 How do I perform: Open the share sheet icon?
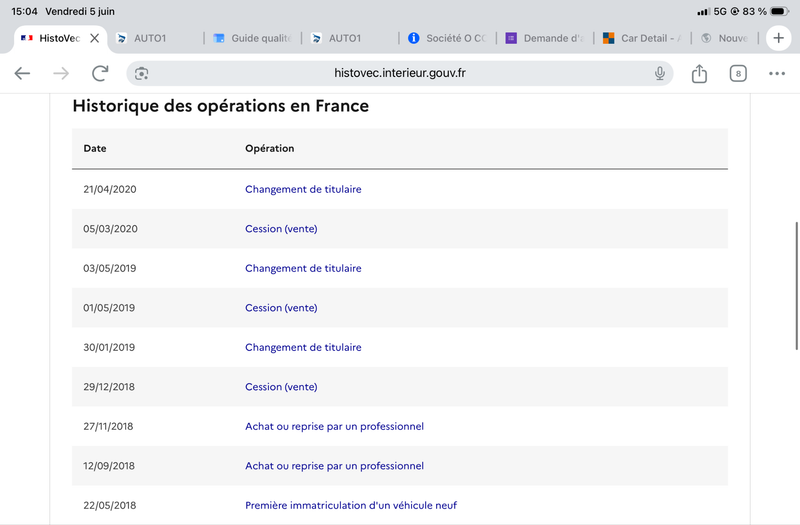pyautogui.click(x=699, y=73)
